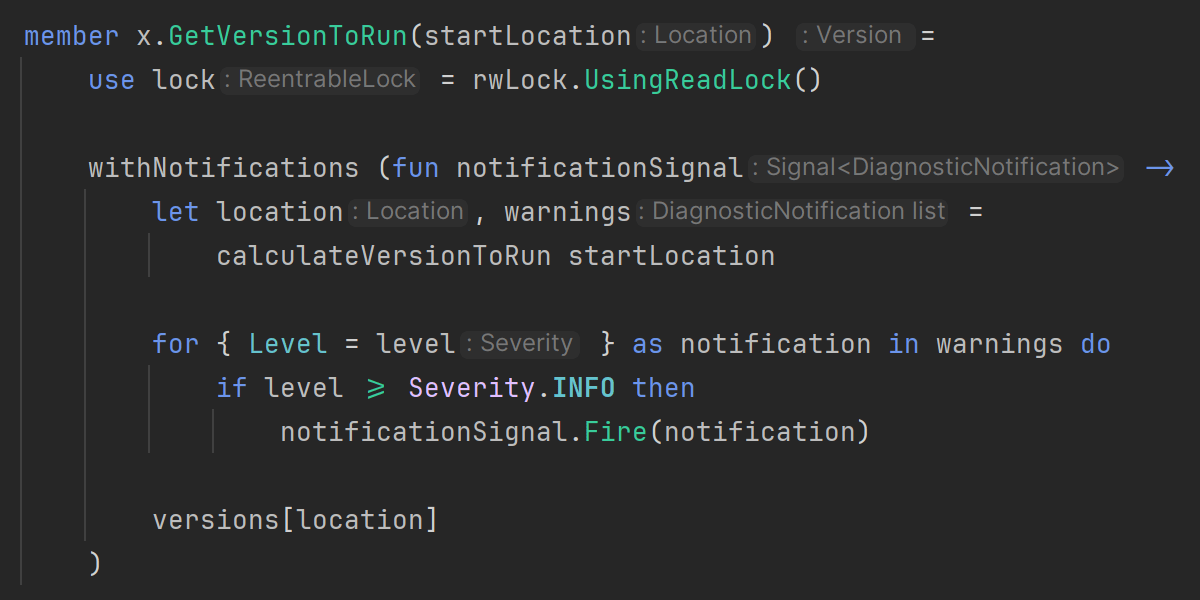
Task: Click the notificationSignal lambda parameter name
Action: tap(599, 168)
